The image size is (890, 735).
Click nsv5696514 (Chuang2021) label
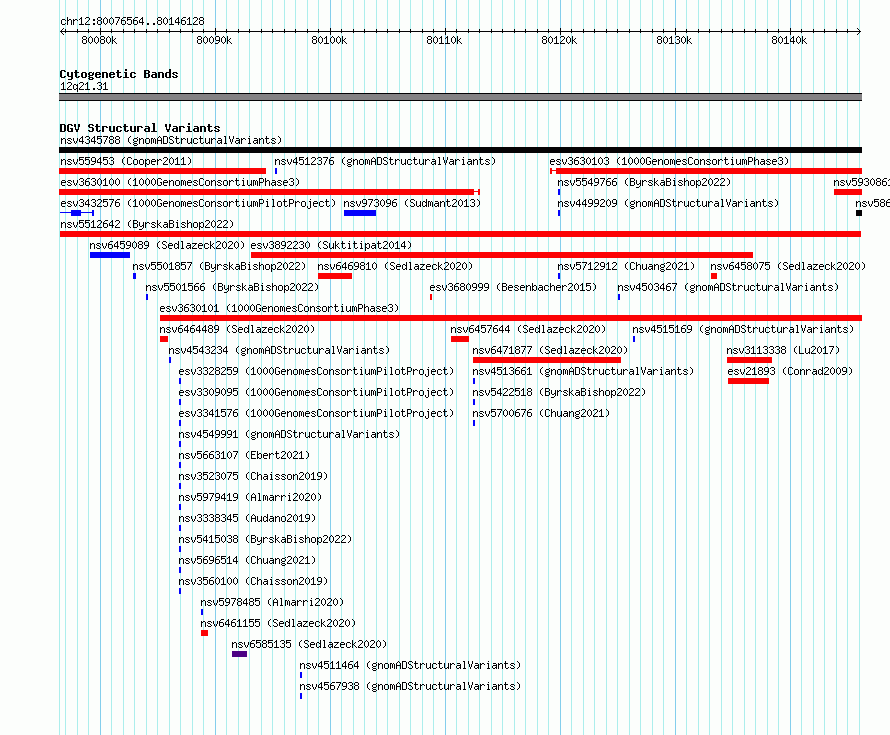pyautogui.click(x=247, y=560)
